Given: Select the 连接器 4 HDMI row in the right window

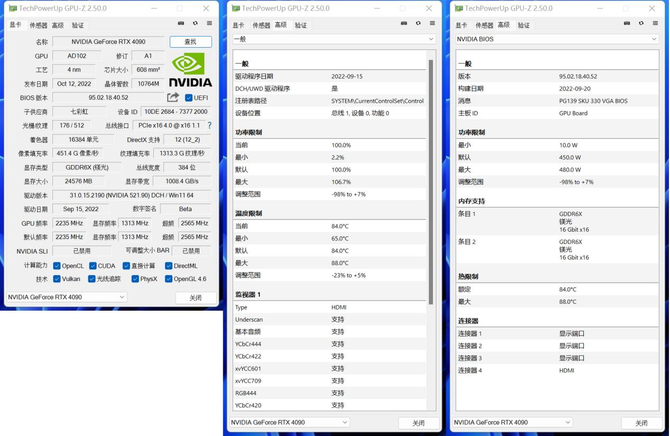Looking at the screenshot, I should pos(557,370).
